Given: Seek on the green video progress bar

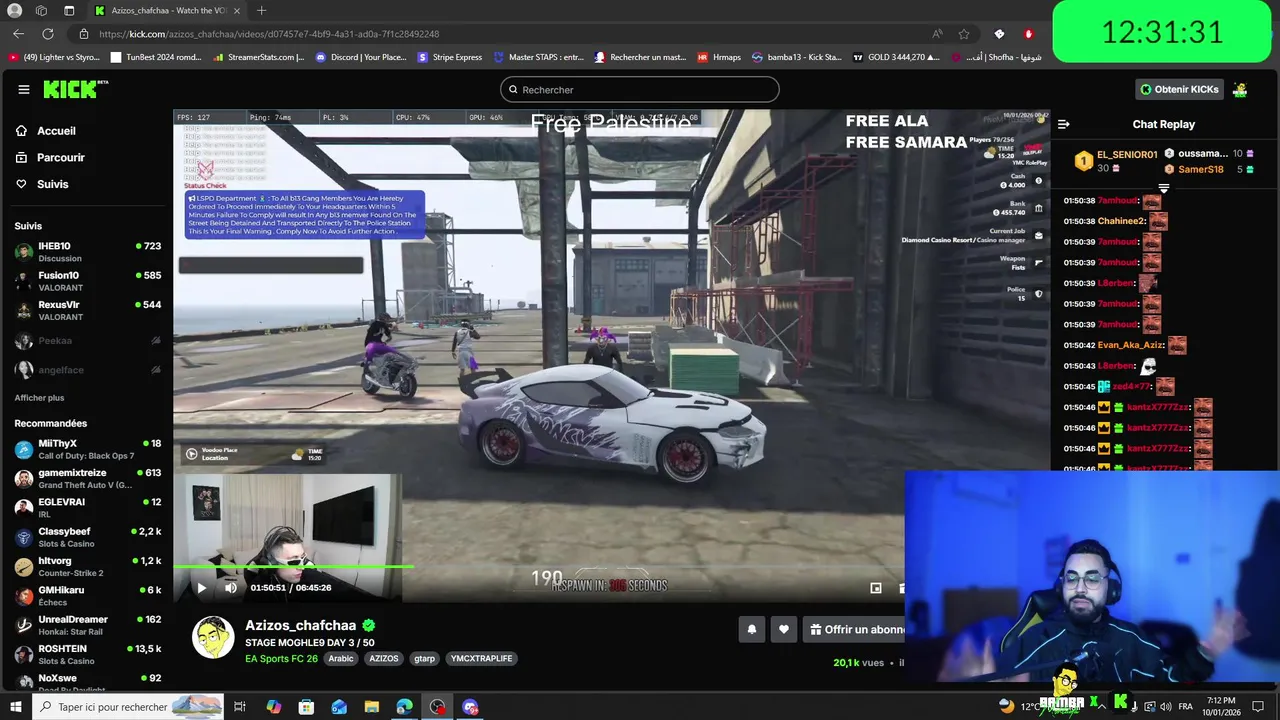Looking at the screenshot, I should point(295,567).
